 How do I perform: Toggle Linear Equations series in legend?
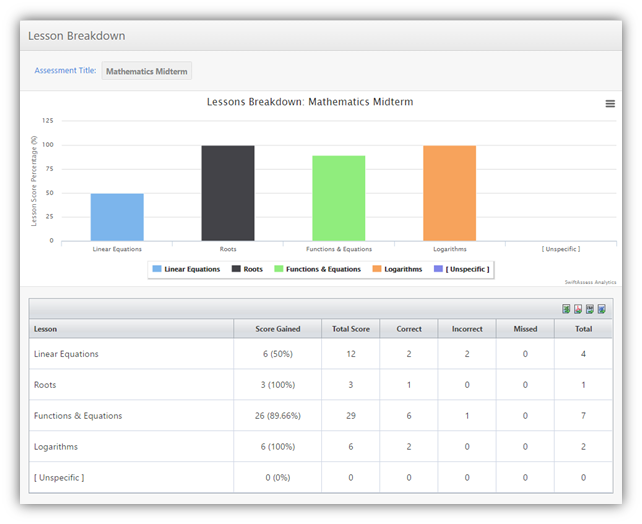(185, 269)
